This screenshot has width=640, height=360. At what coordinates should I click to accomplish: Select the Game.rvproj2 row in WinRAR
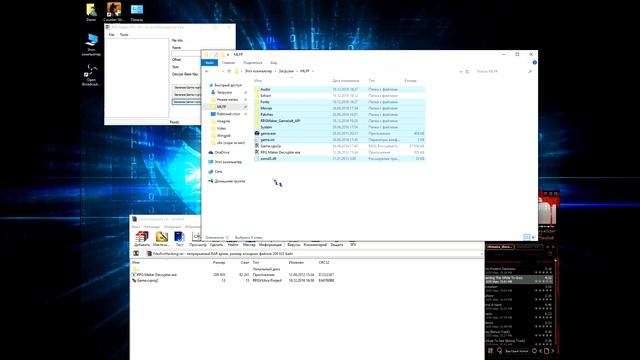233,280
